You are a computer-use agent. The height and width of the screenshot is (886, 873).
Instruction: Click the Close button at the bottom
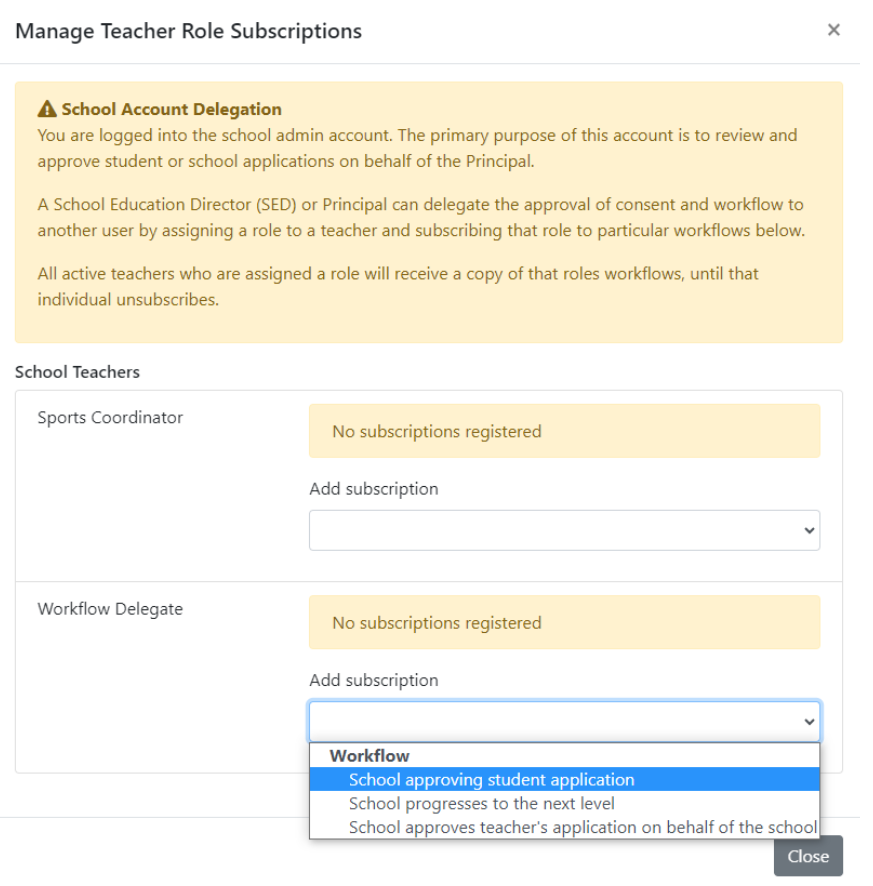tap(808, 856)
